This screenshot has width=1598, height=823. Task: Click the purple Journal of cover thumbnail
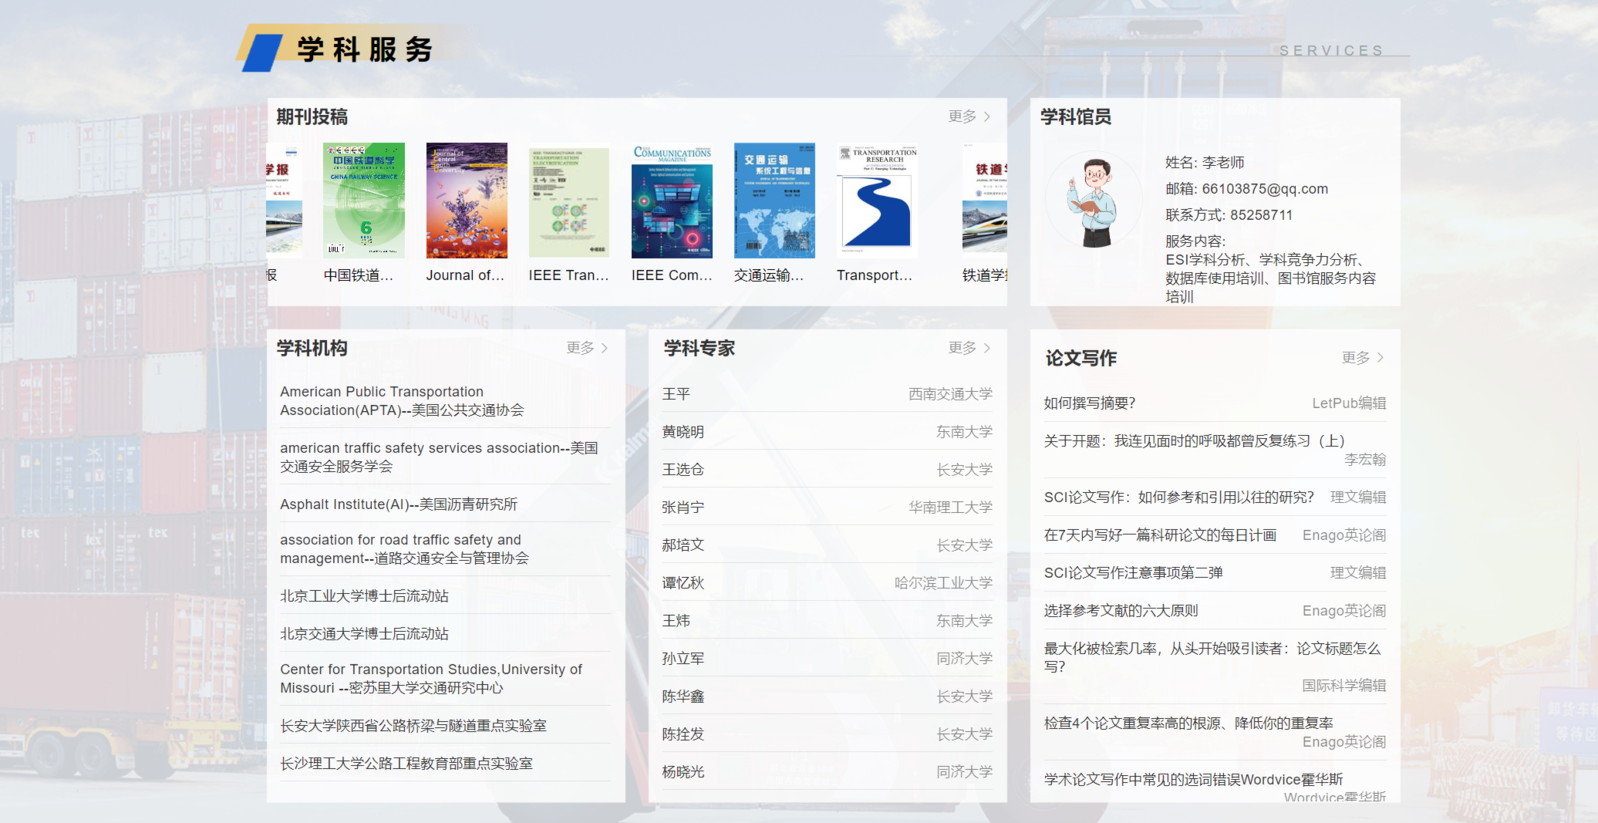click(x=466, y=201)
